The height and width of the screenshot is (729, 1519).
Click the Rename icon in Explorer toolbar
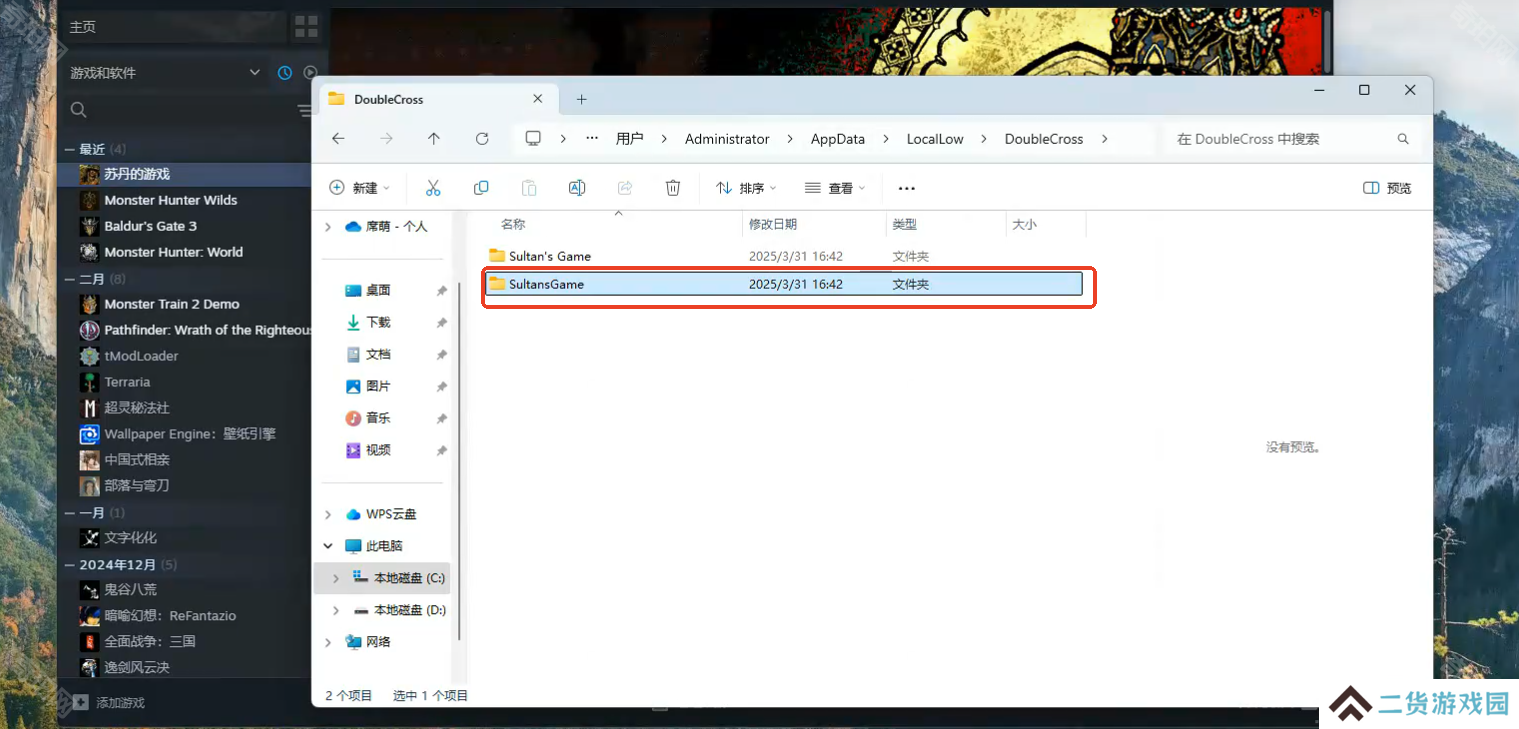pos(577,188)
